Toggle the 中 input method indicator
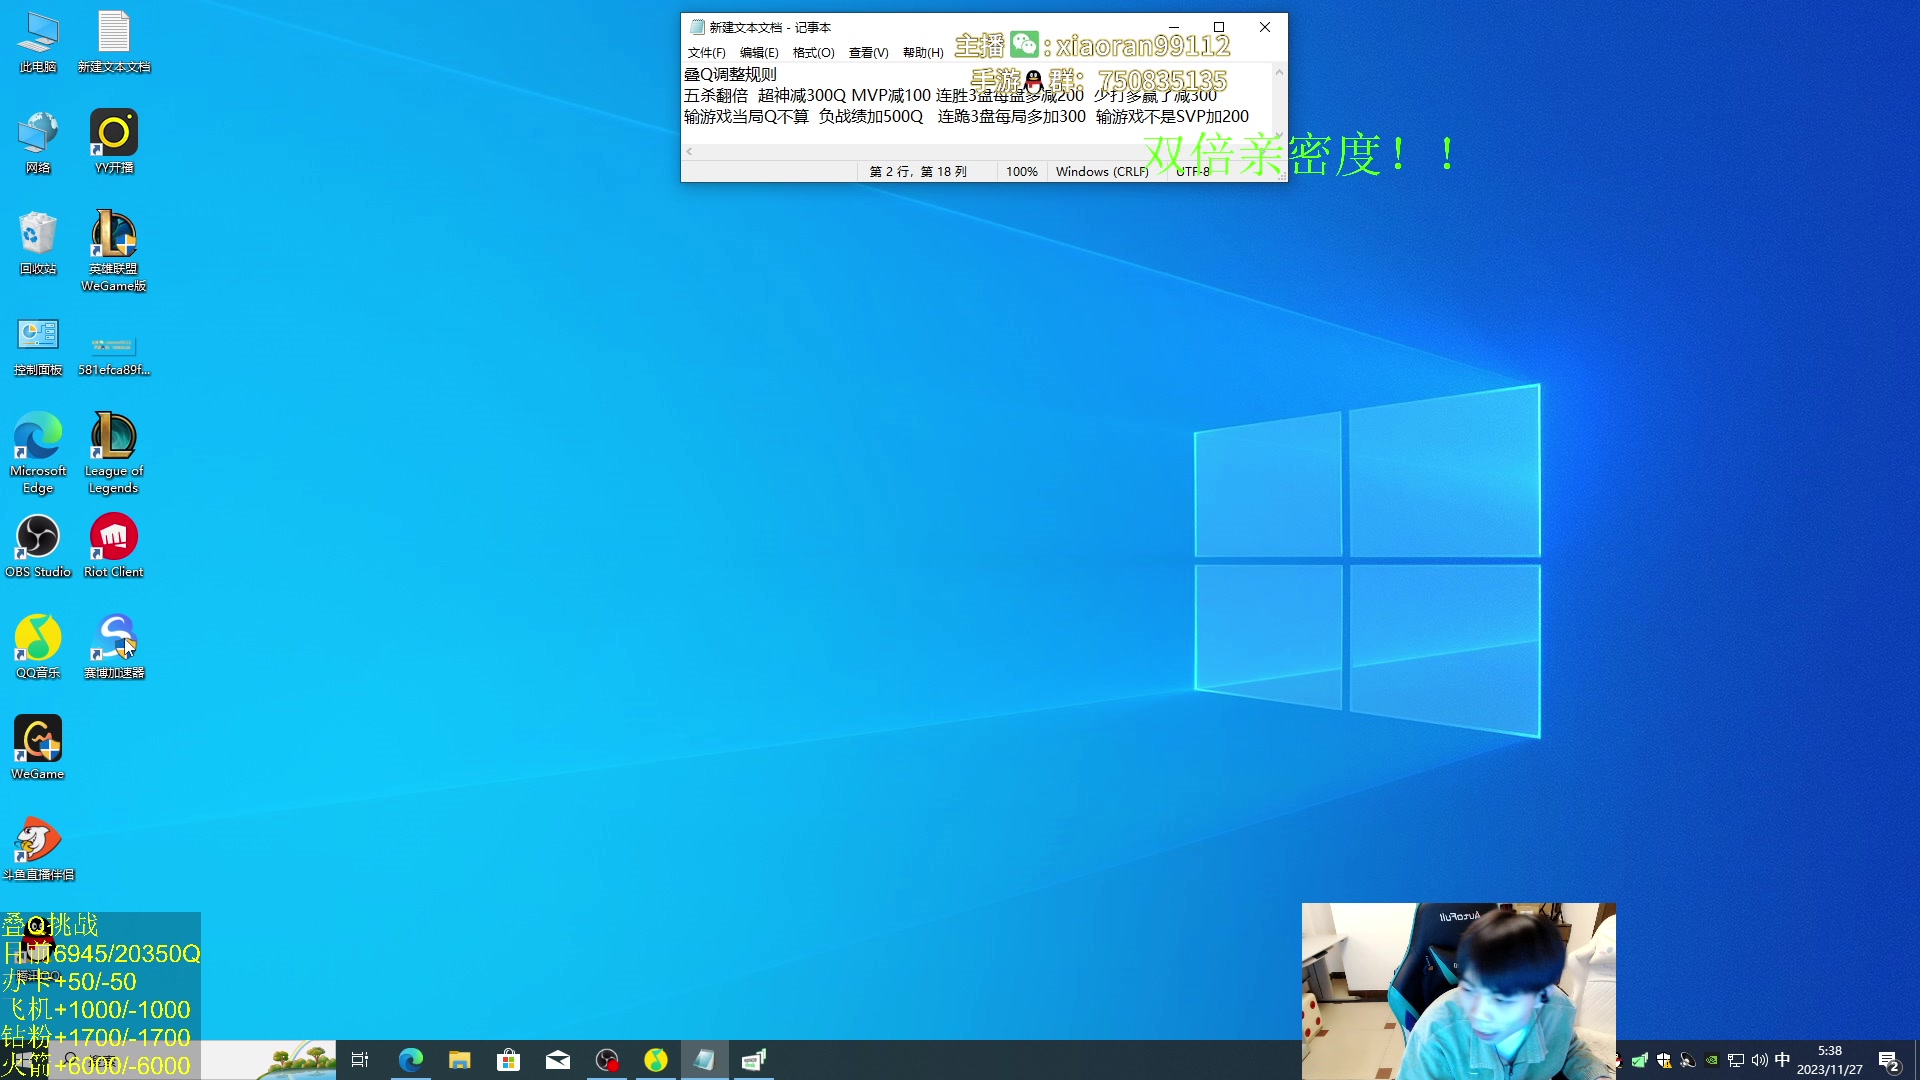Screen dimensions: 1920x1080 click(1783, 1060)
